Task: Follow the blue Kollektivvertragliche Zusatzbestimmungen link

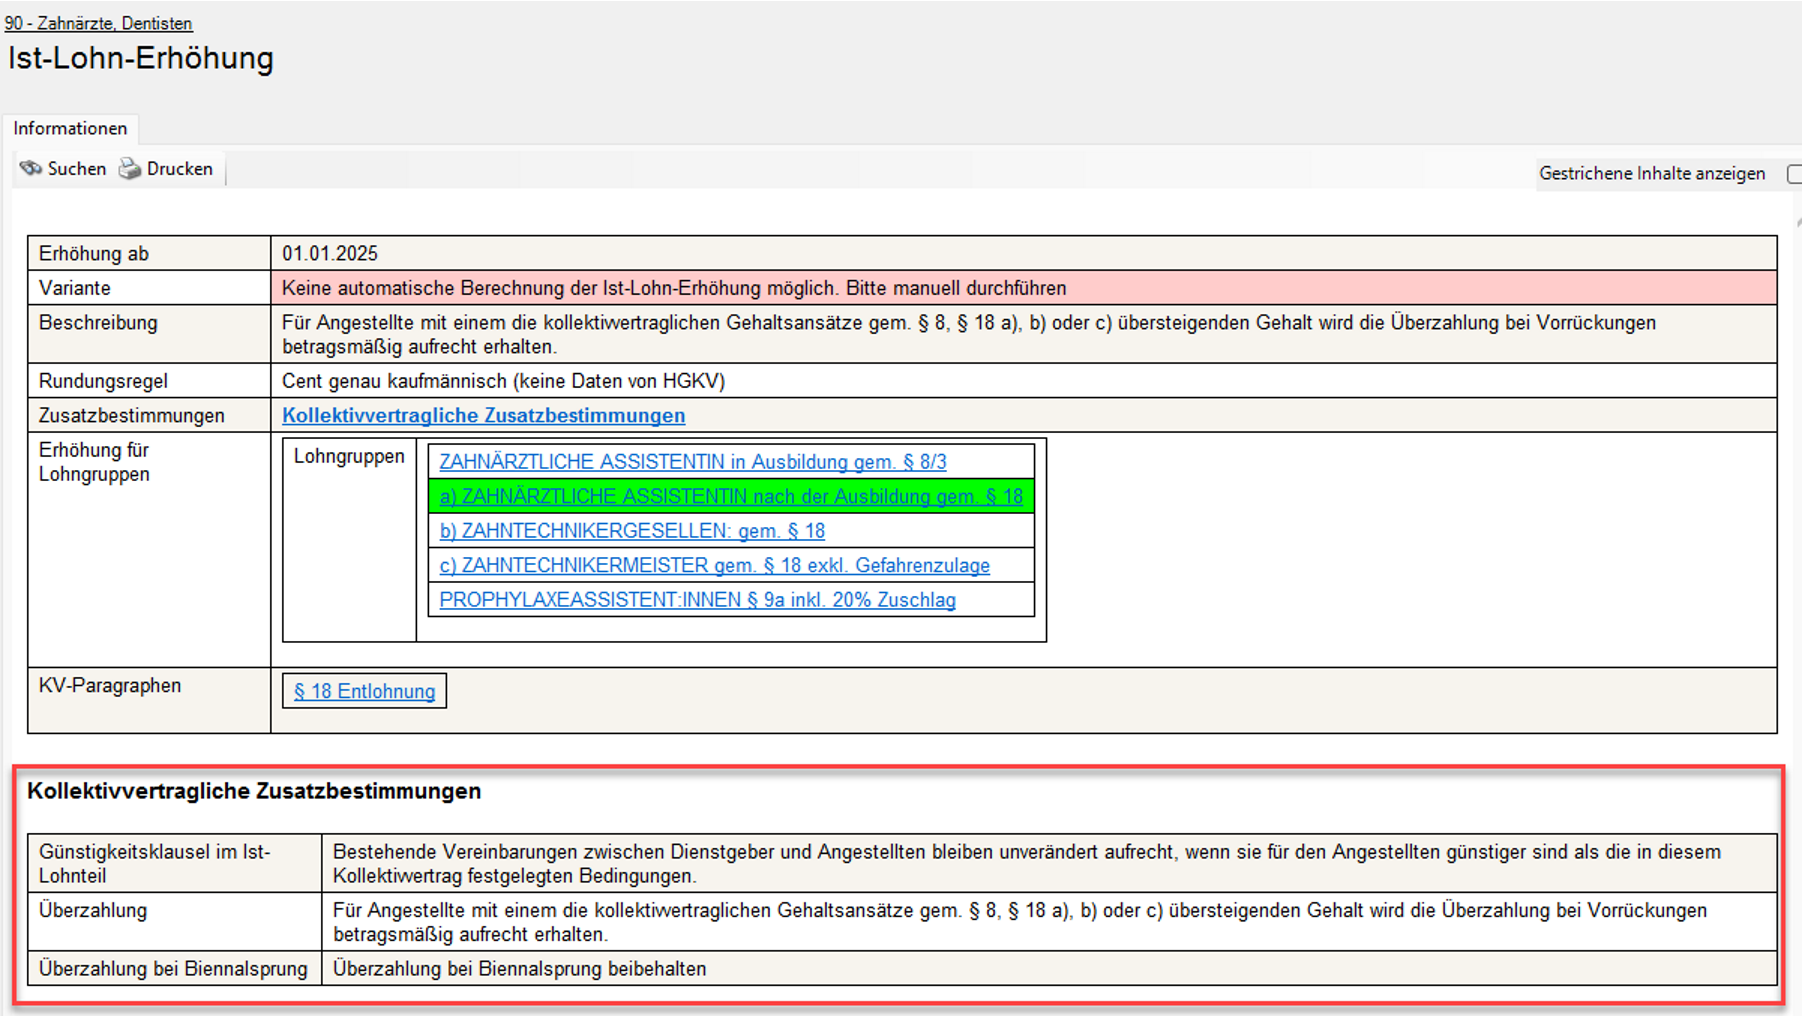Action: [483, 415]
